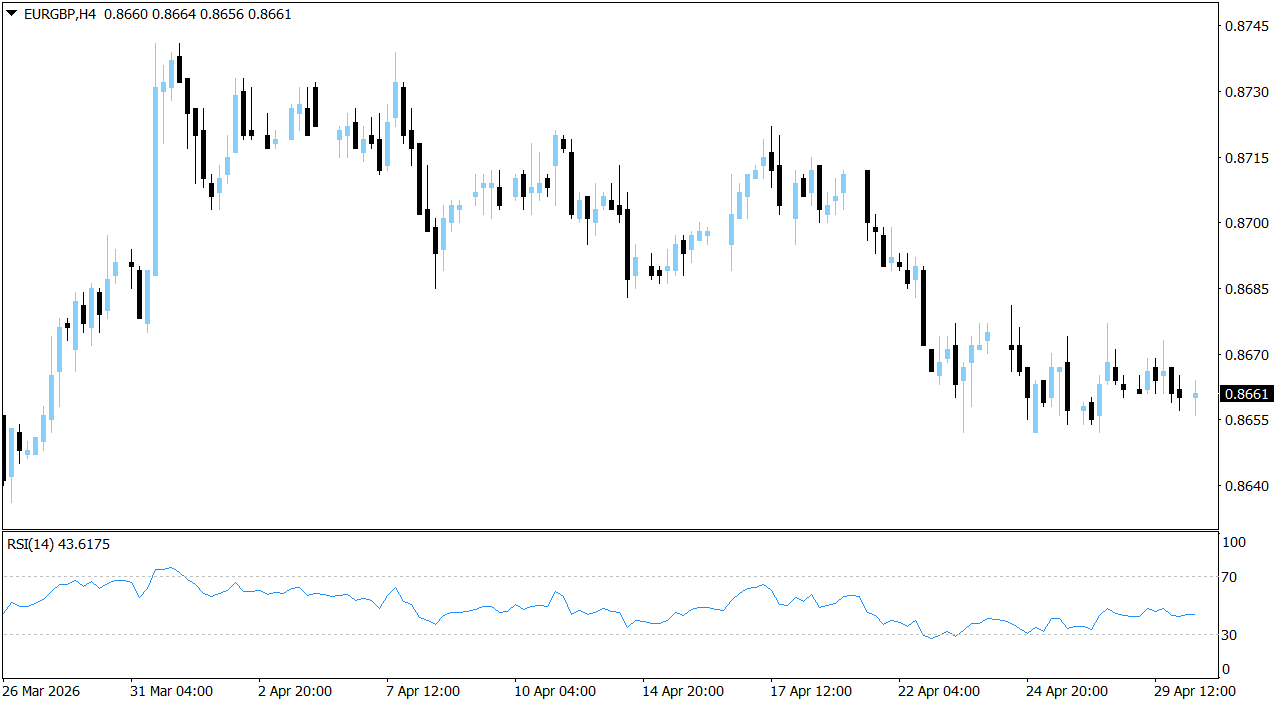Click the RSI scale 100 label
This screenshot has height=705, width=1282.
(1235, 544)
